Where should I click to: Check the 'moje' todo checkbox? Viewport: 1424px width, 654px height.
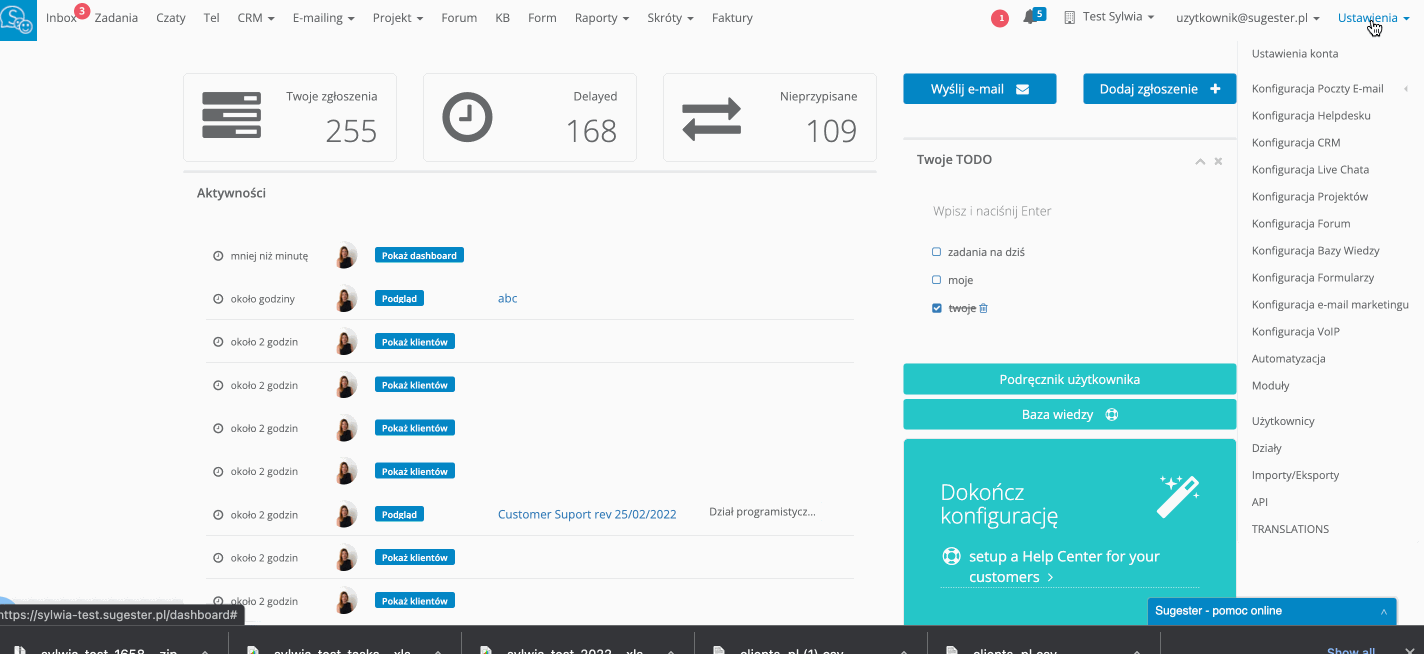point(937,280)
